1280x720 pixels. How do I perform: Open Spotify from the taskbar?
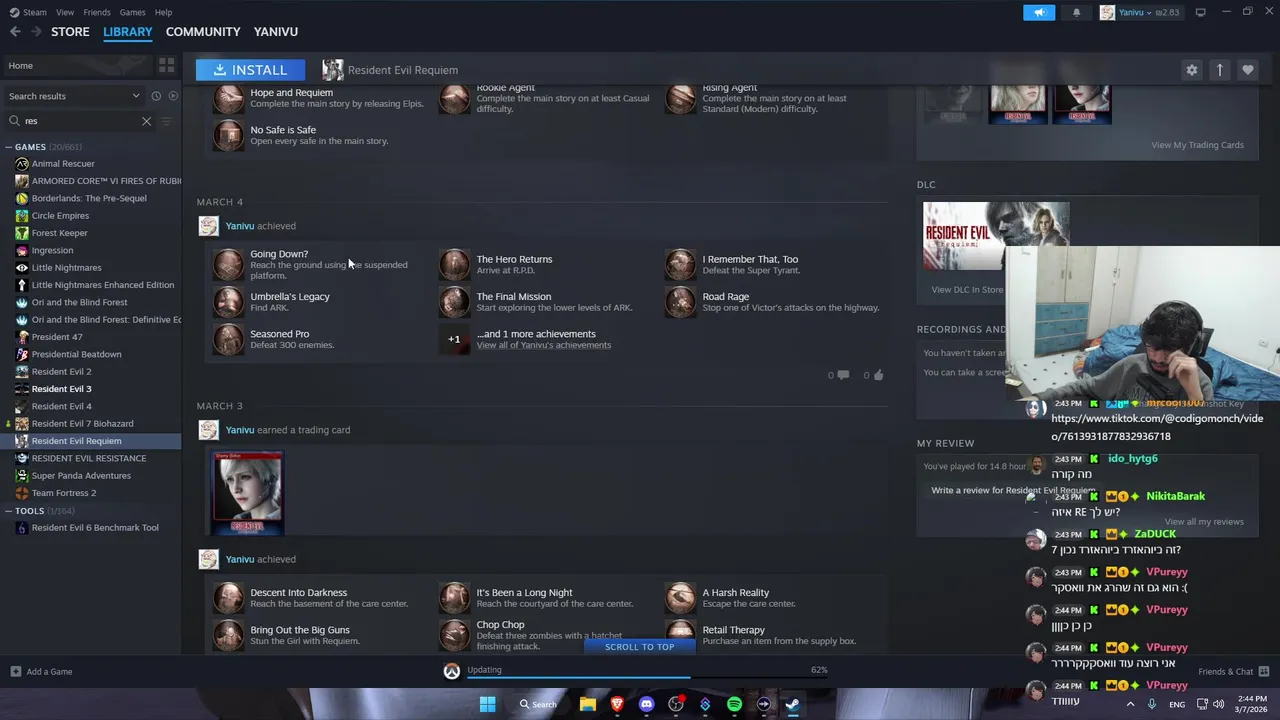coord(734,704)
